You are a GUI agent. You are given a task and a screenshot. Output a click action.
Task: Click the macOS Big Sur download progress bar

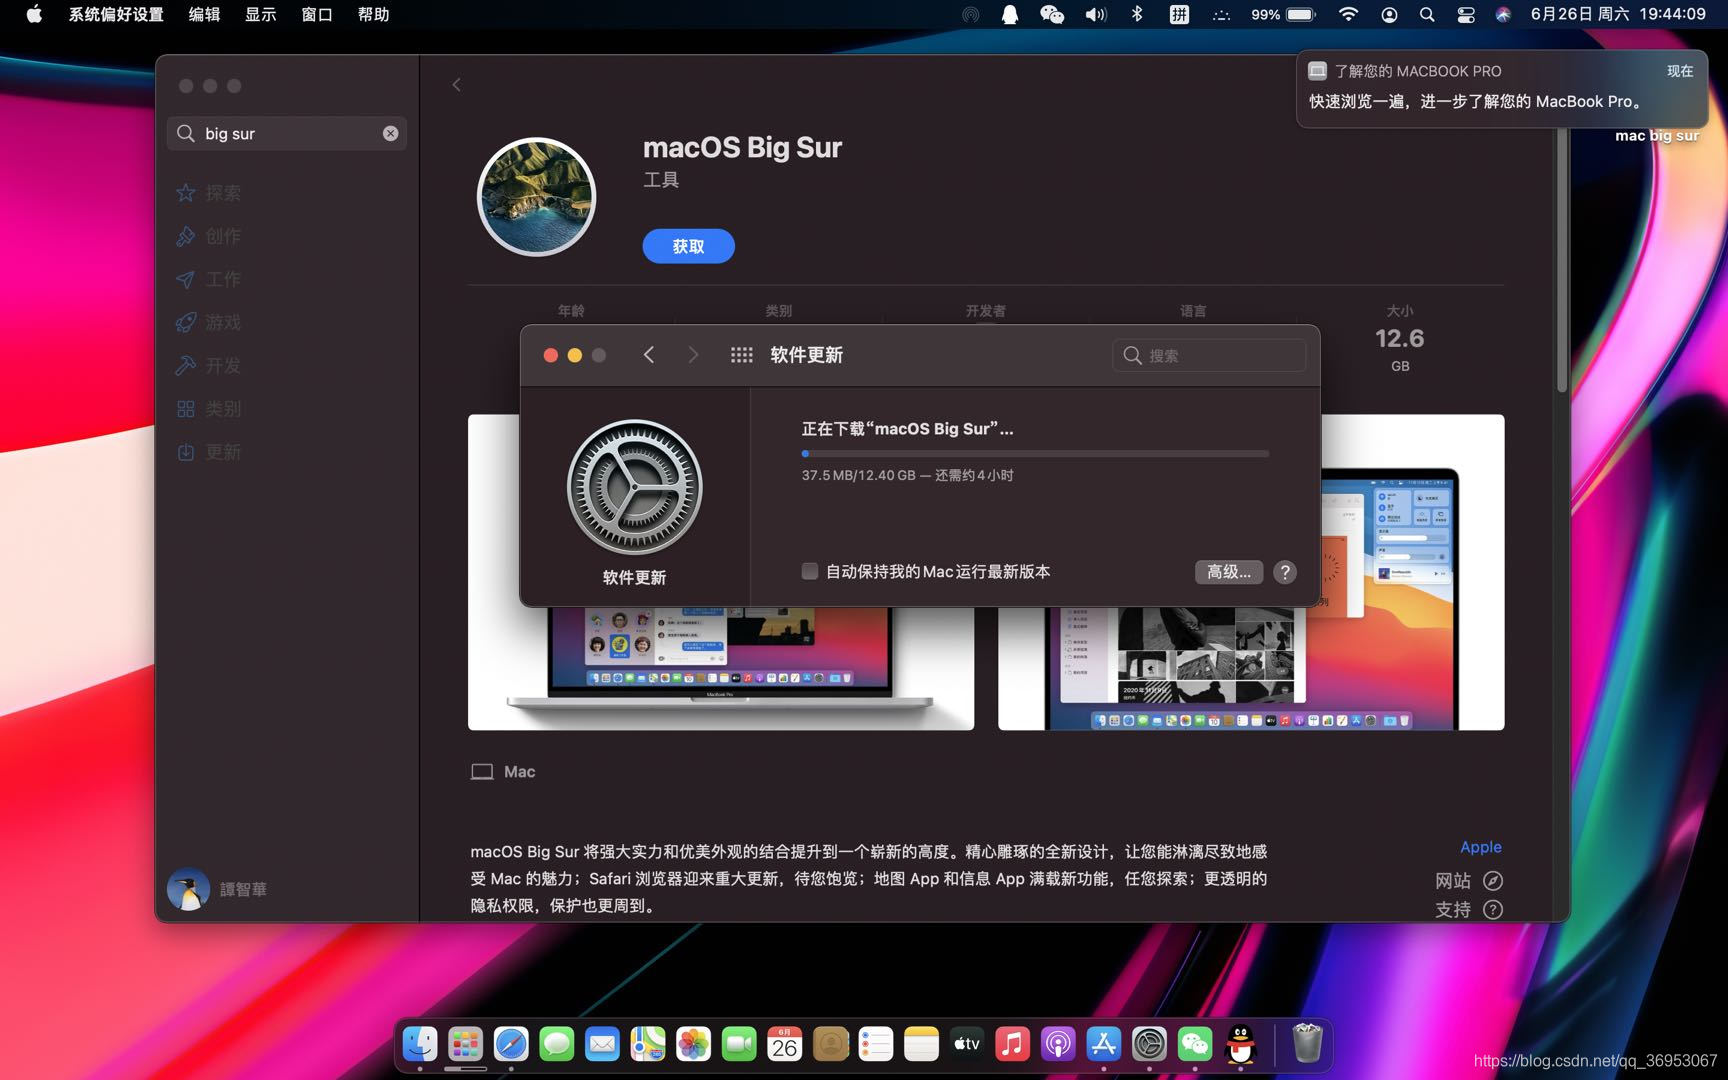(1035, 454)
